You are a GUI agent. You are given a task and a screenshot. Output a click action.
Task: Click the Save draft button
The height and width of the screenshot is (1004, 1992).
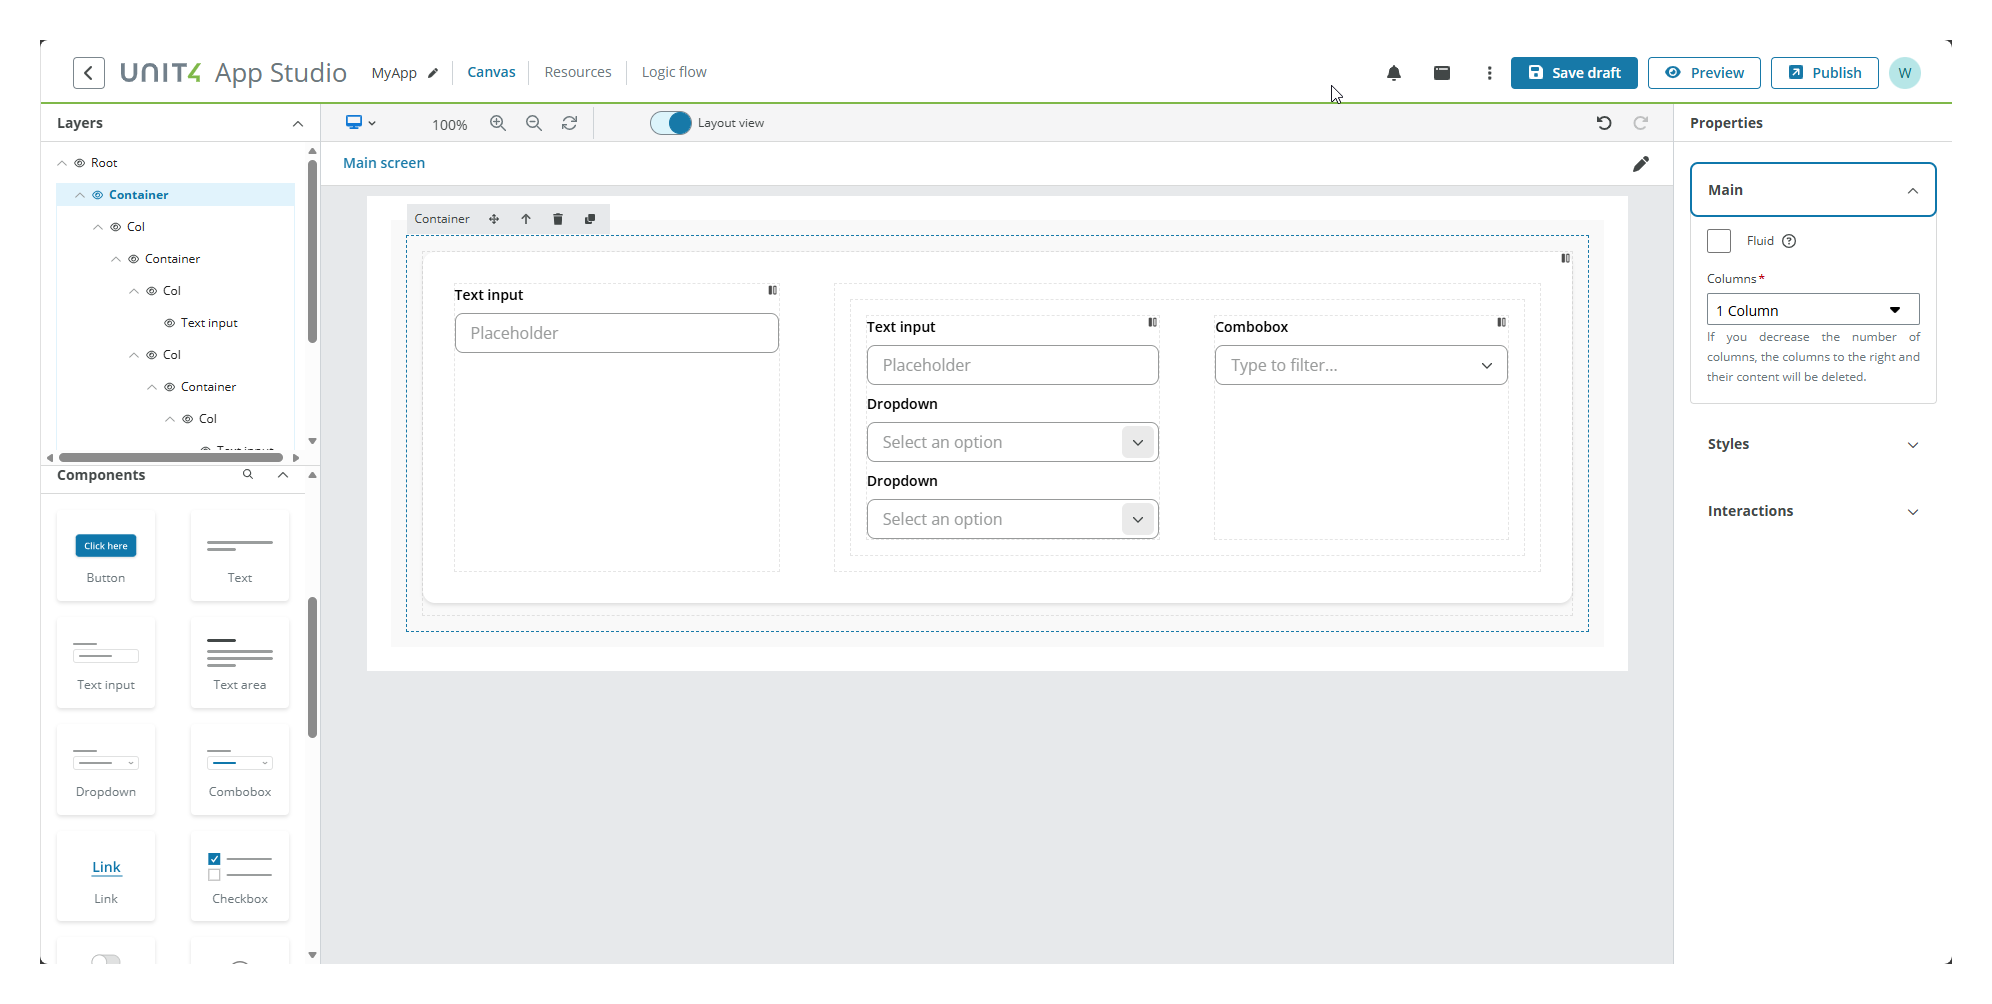(x=1574, y=73)
